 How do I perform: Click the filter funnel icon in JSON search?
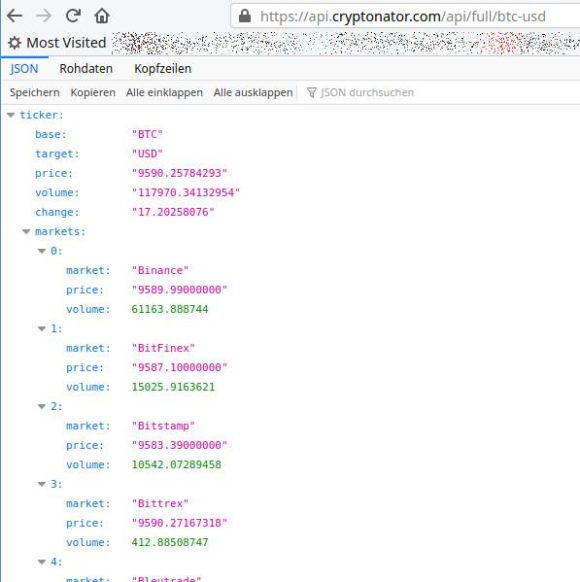312,92
